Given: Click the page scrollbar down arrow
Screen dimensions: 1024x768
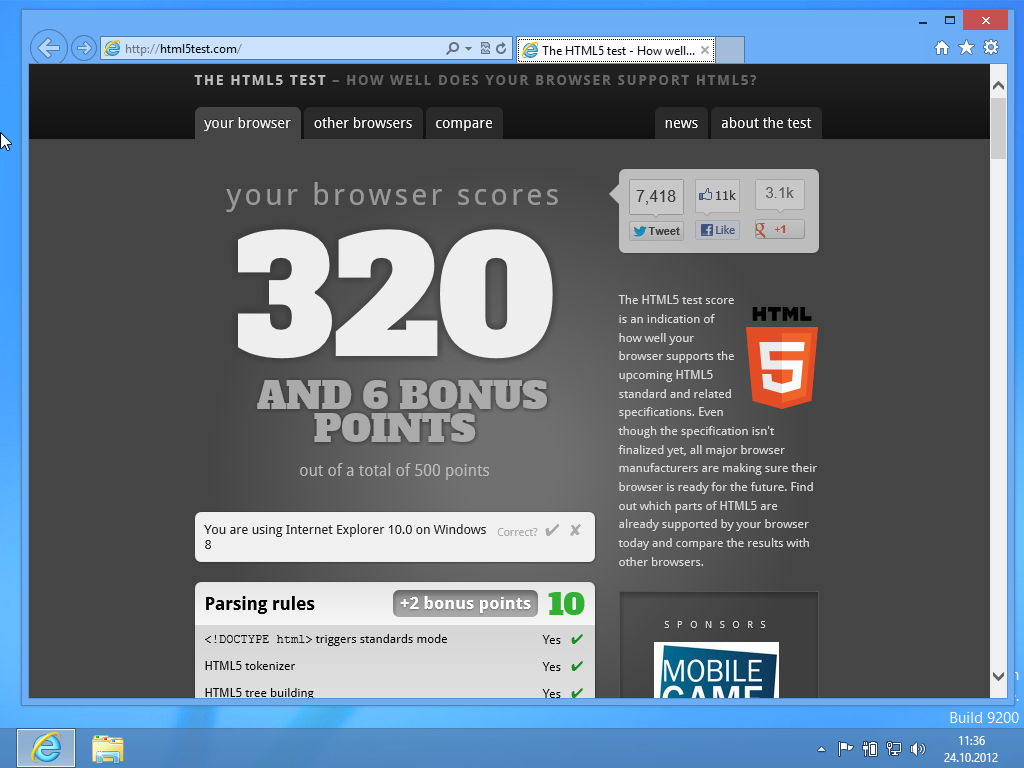Looking at the screenshot, I should (998, 677).
